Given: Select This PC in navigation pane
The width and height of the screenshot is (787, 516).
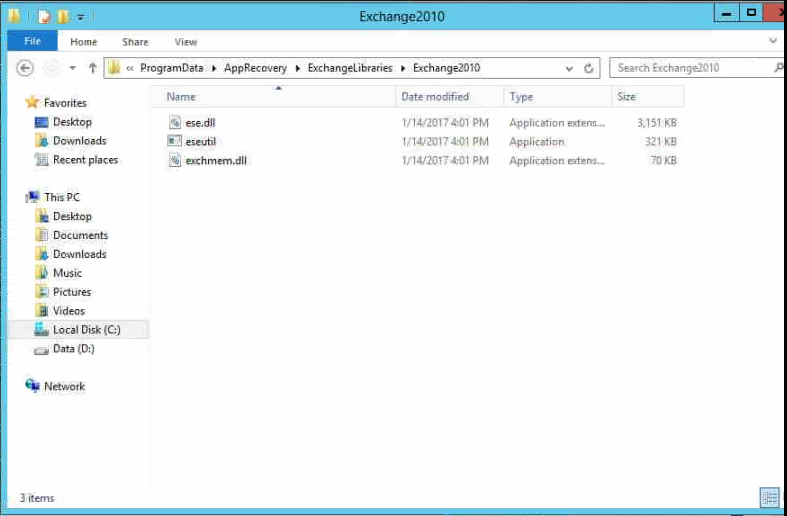Looking at the screenshot, I should pyautogui.click(x=53, y=197).
